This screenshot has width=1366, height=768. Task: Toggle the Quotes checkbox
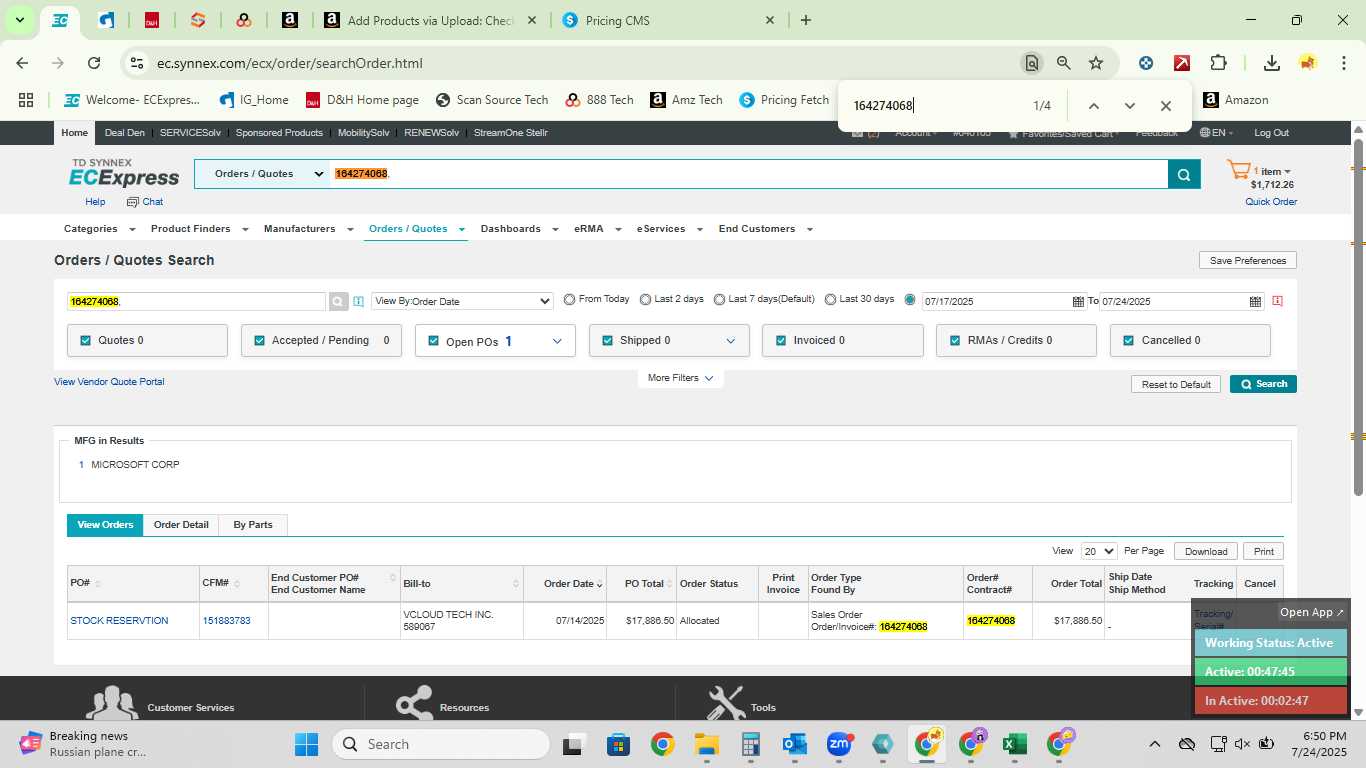point(85,340)
